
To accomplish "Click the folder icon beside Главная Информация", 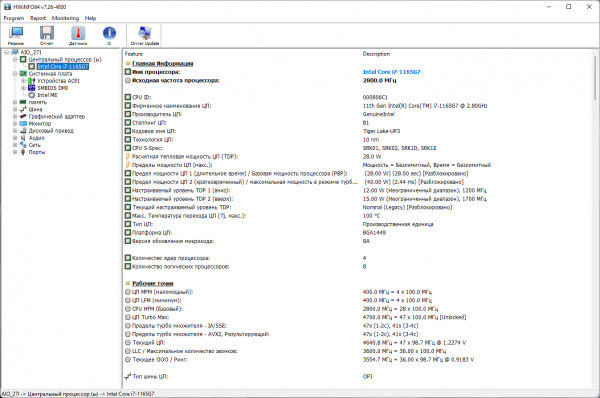I will point(128,64).
